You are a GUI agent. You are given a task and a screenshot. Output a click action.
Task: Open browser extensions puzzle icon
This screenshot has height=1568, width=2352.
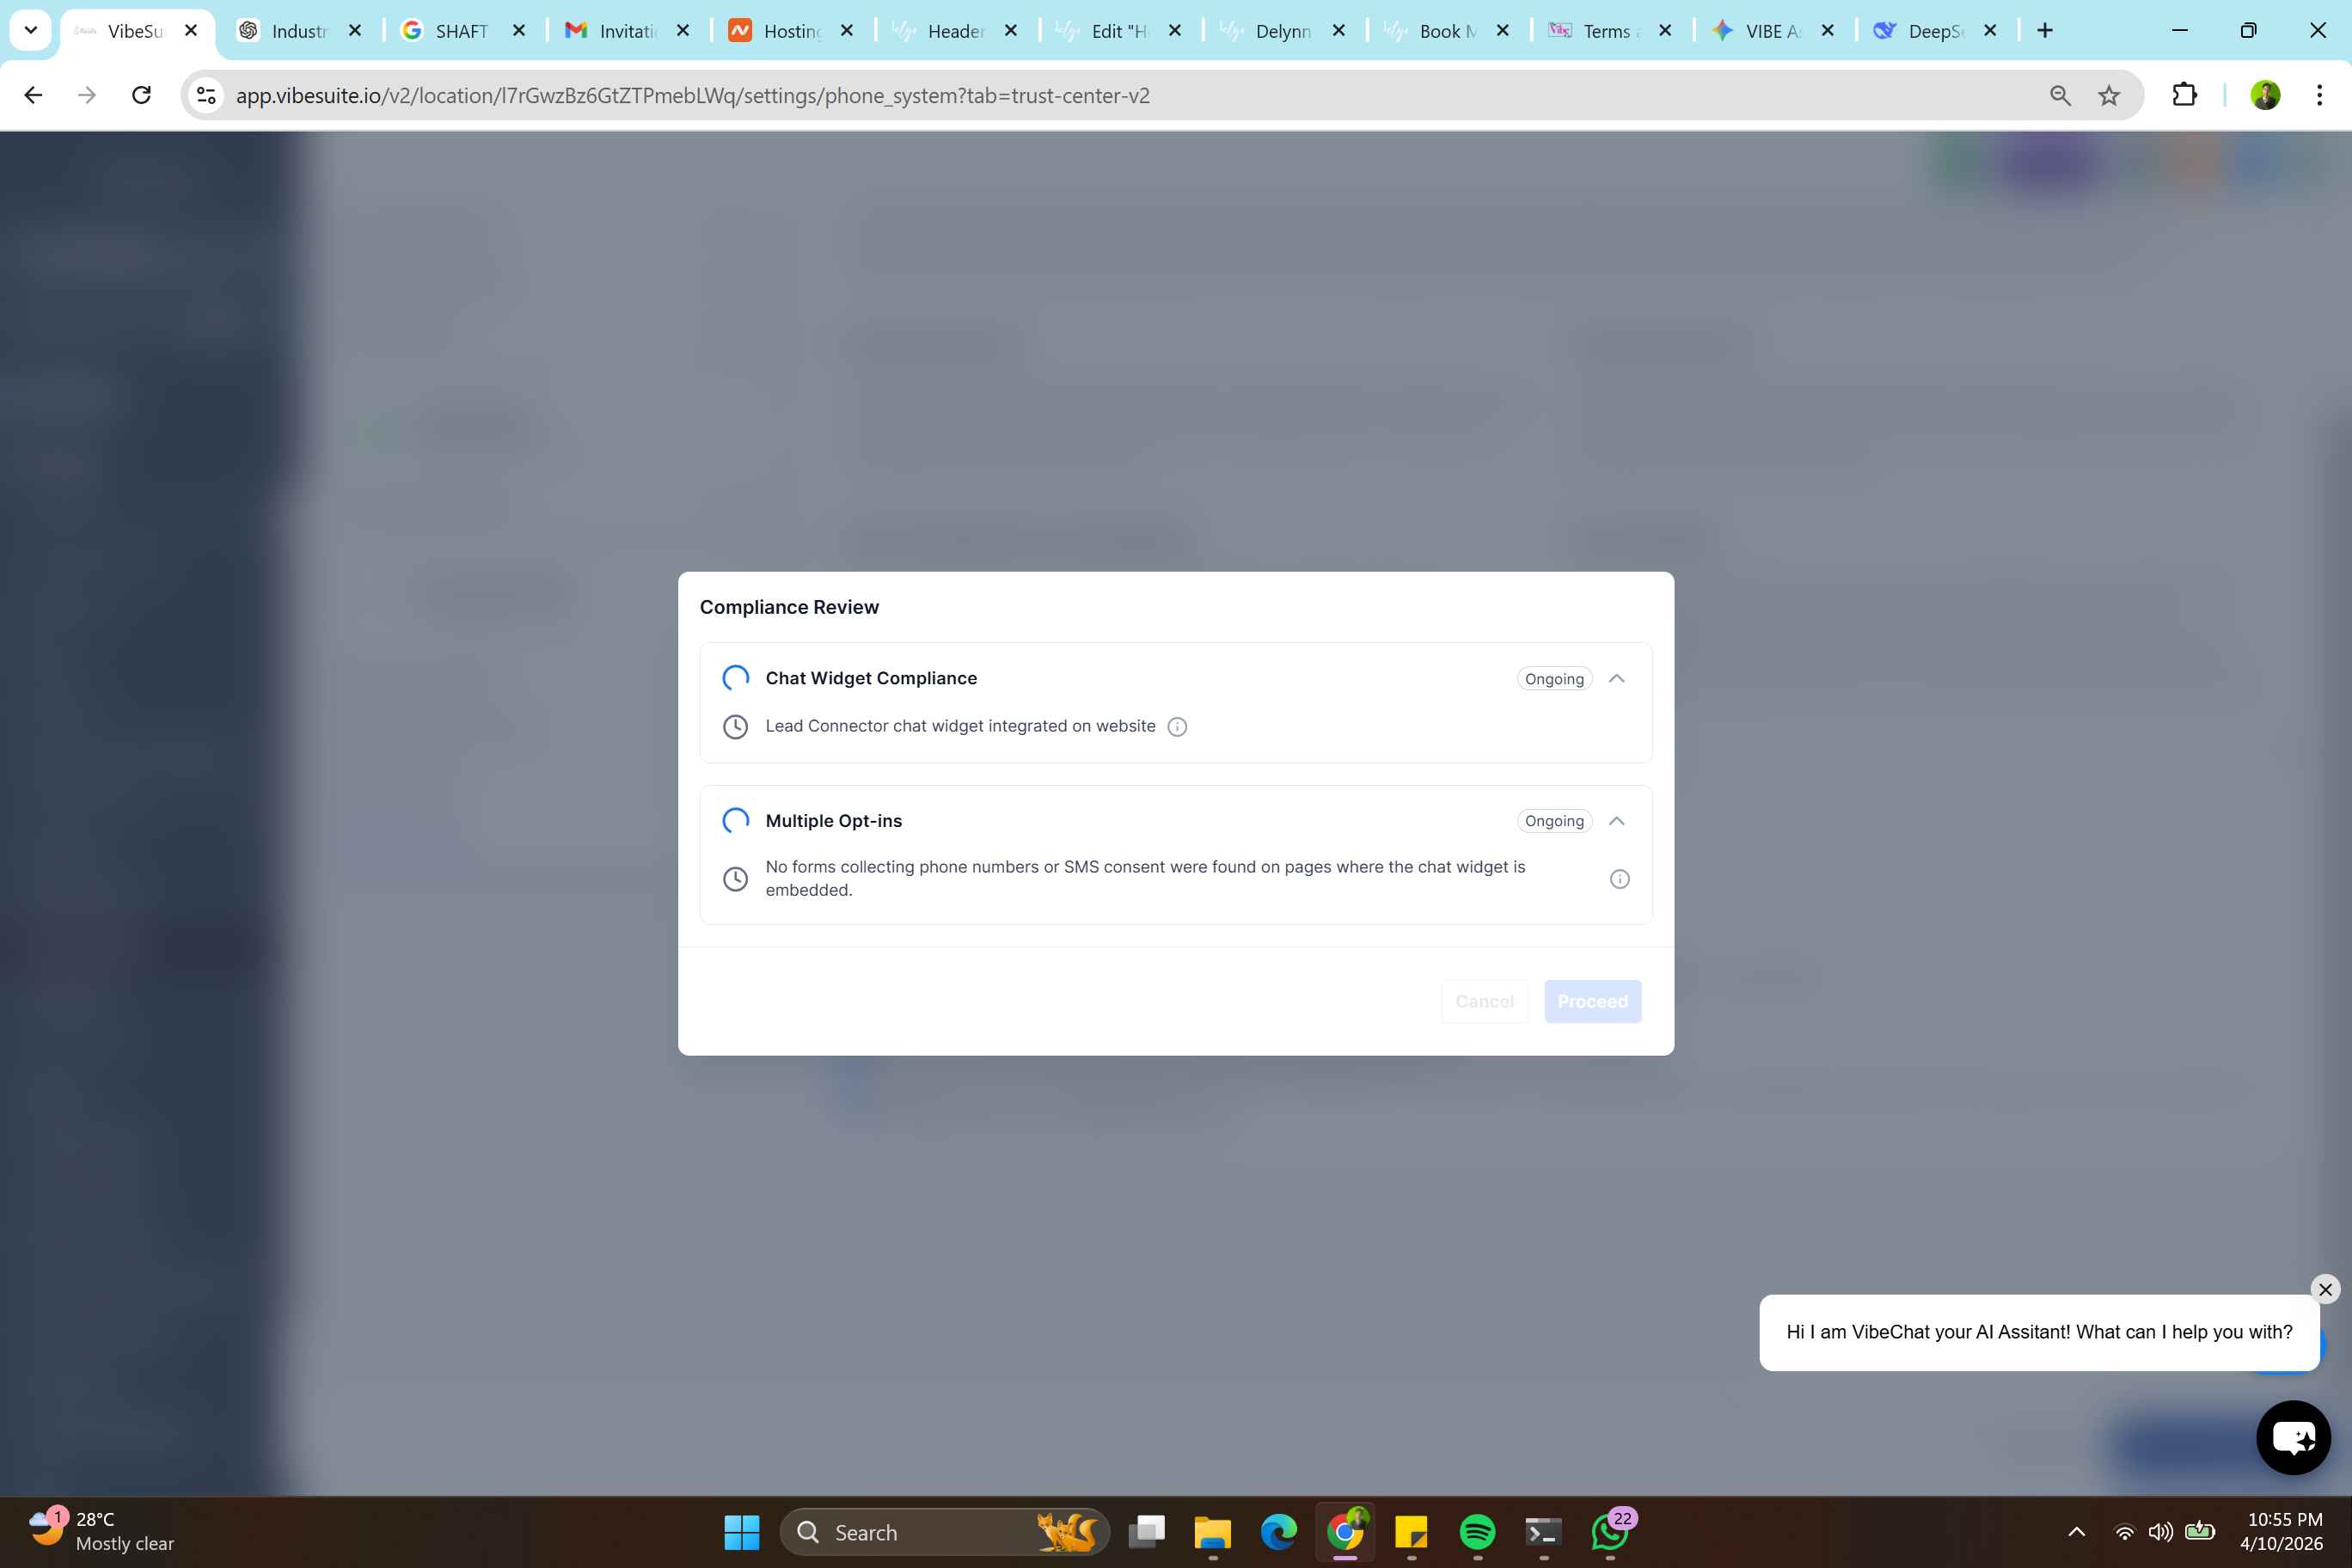tap(2184, 95)
